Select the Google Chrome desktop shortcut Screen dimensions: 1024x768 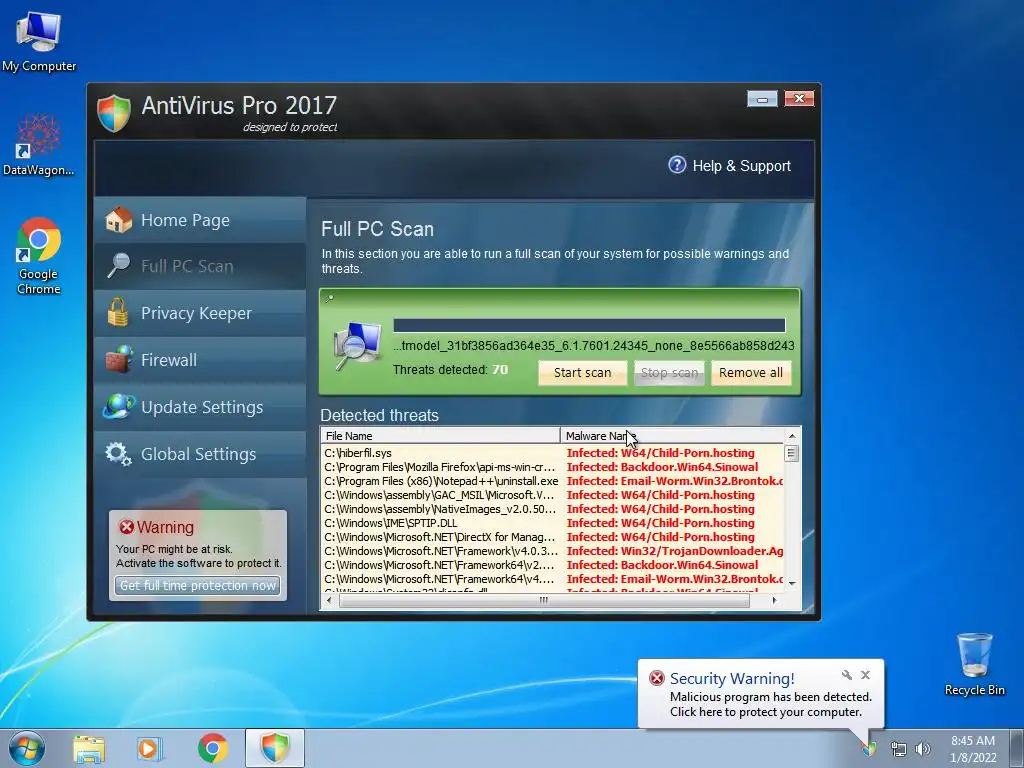[x=39, y=256]
